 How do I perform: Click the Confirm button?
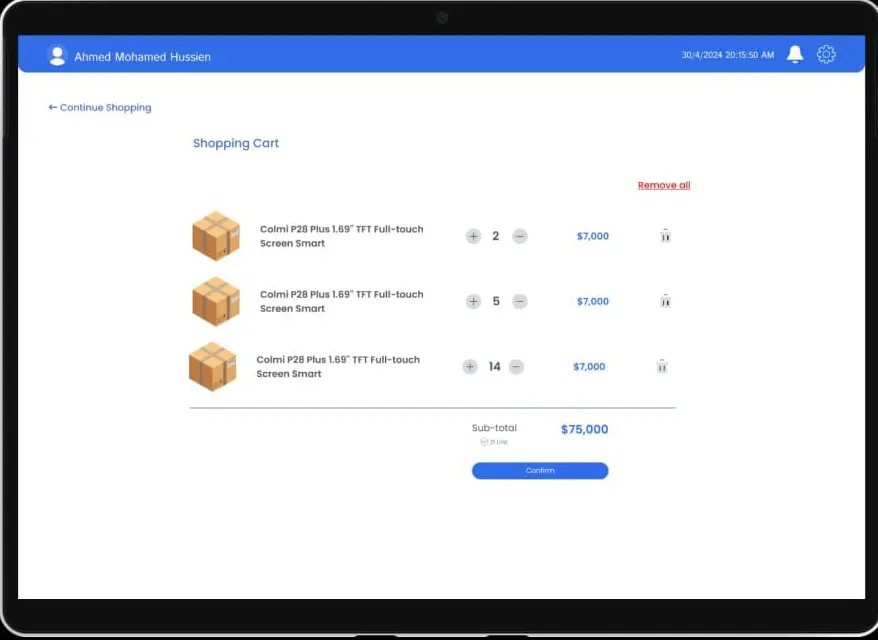pos(540,470)
